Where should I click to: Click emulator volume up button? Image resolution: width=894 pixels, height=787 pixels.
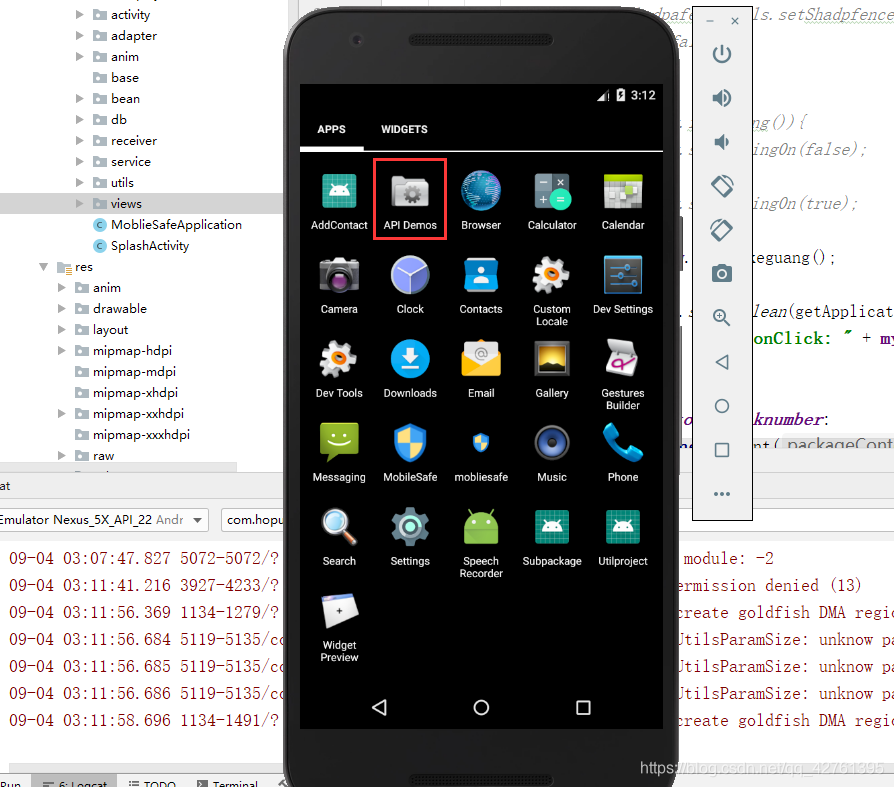[x=722, y=98]
